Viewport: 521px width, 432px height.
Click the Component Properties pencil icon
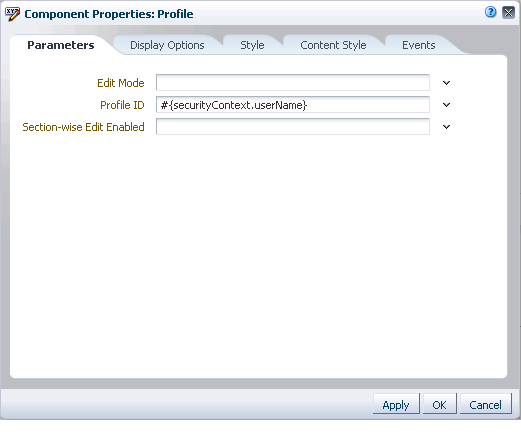coord(12,14)
